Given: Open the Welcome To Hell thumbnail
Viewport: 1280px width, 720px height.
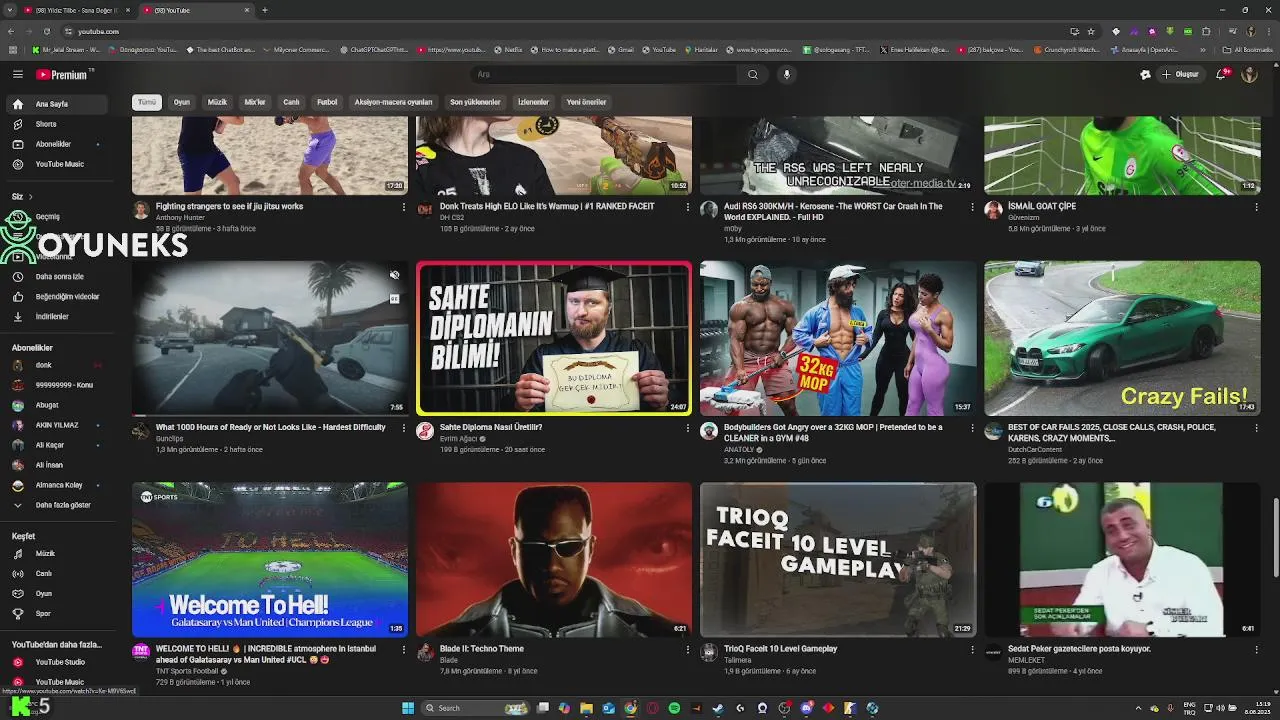Looking at the screenshot, I should pos(270,560).
